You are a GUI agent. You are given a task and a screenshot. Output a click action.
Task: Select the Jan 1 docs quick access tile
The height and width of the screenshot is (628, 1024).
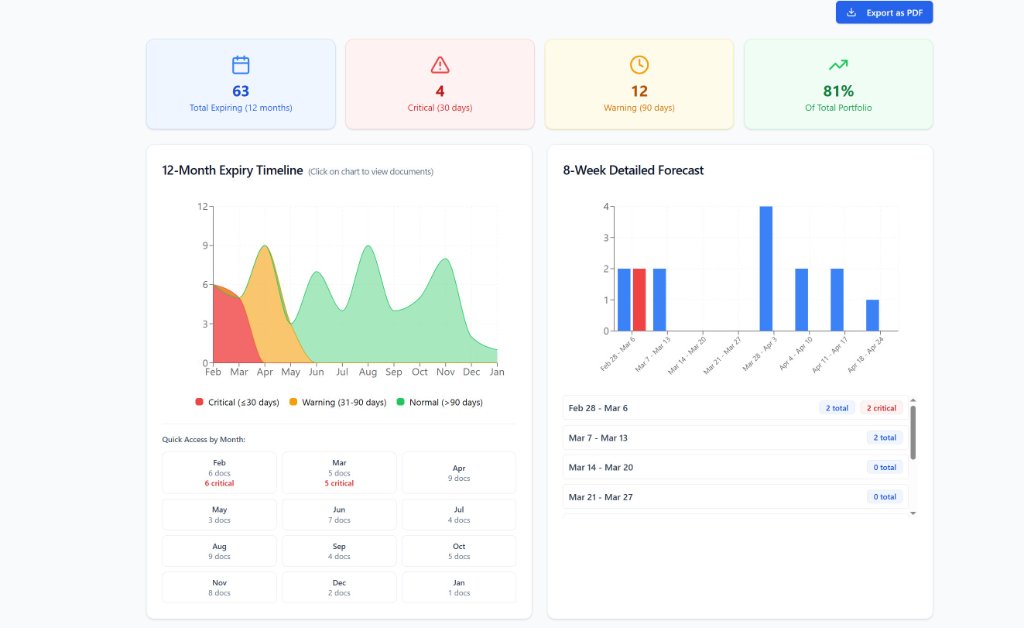[x=459, y=588]
